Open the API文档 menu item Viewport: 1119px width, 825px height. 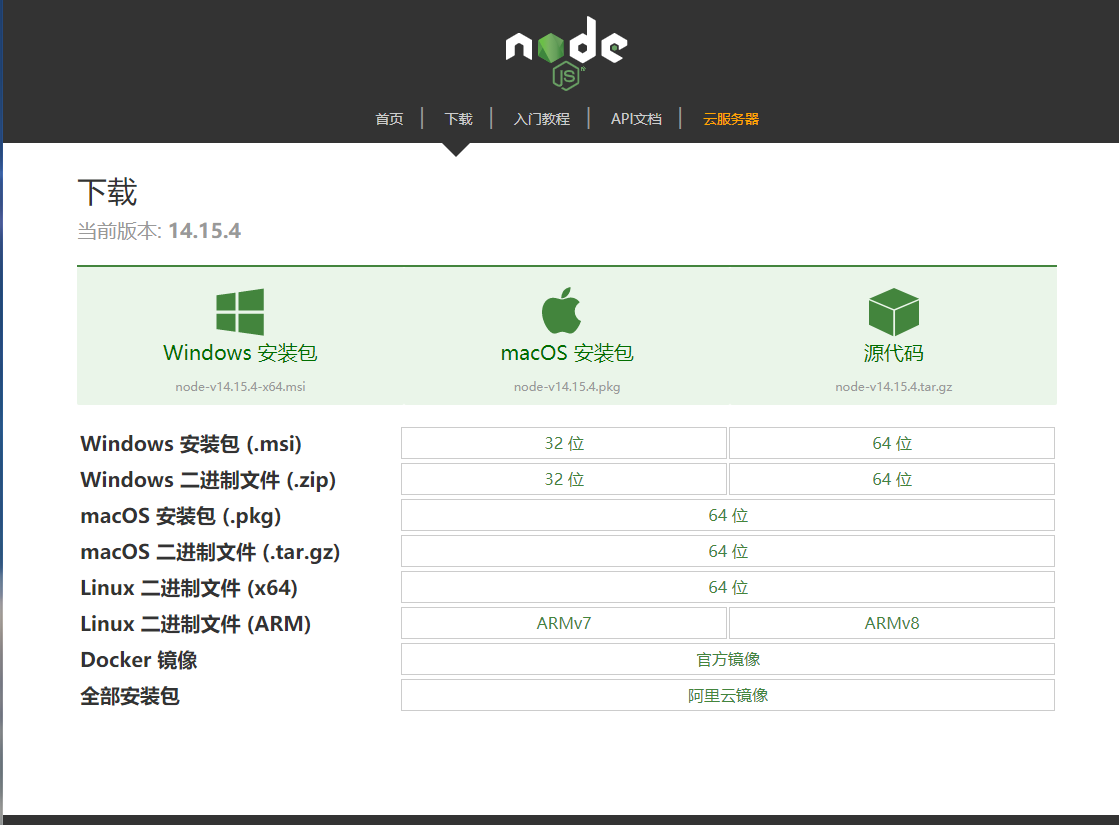tap(636, 119)
